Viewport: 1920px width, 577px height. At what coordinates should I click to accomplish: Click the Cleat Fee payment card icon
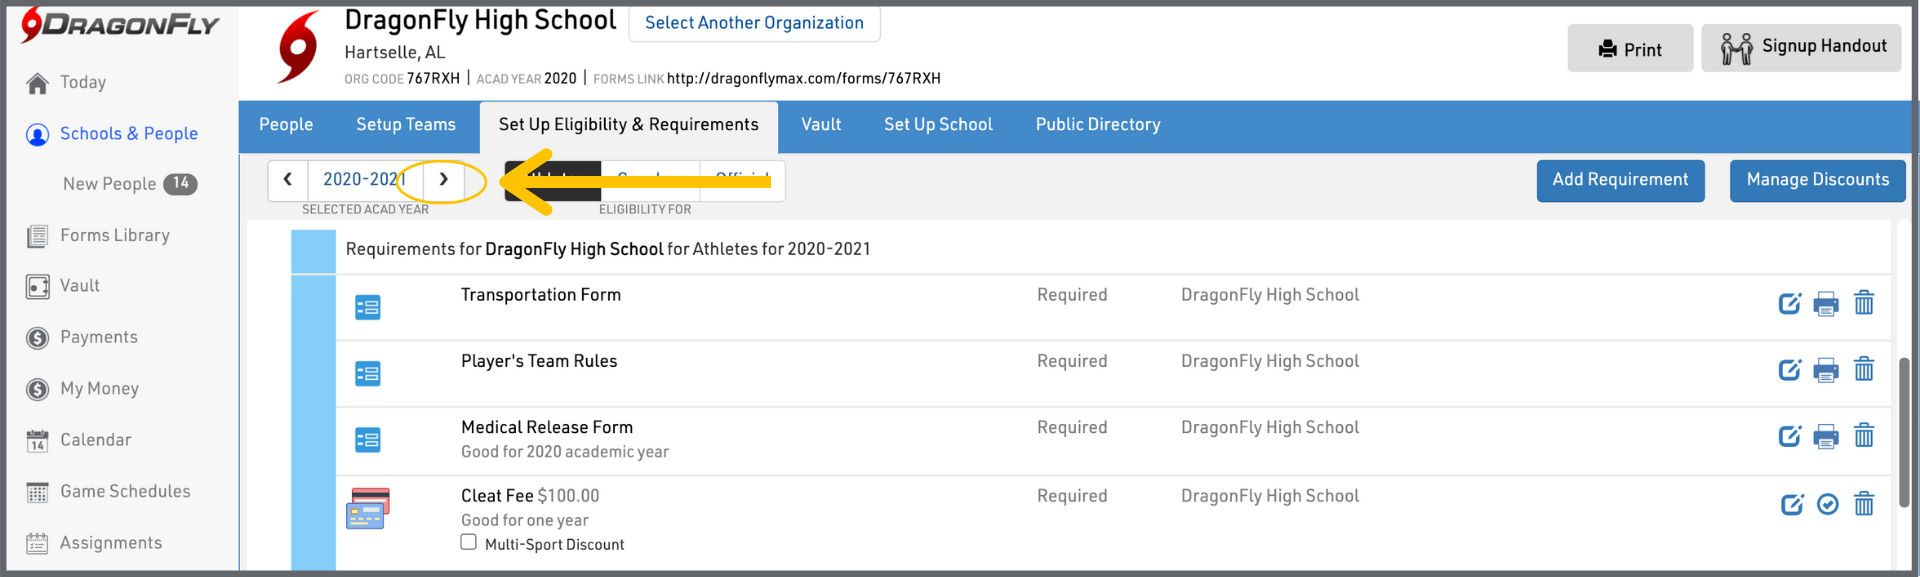pos(368,509)
